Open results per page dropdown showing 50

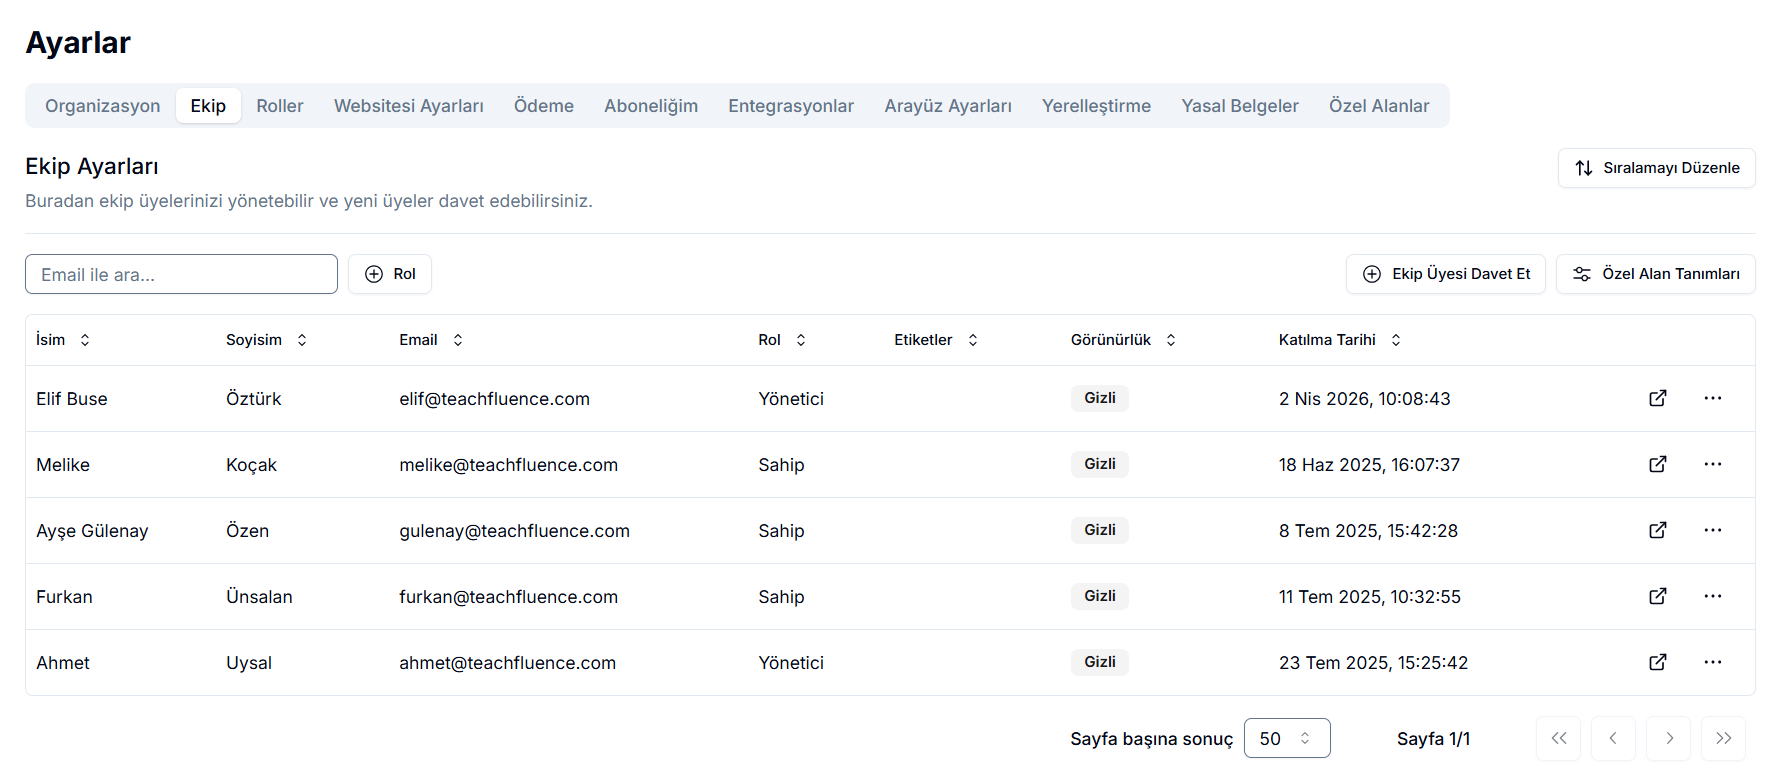pyautogui.click(x=1287, y=738)
